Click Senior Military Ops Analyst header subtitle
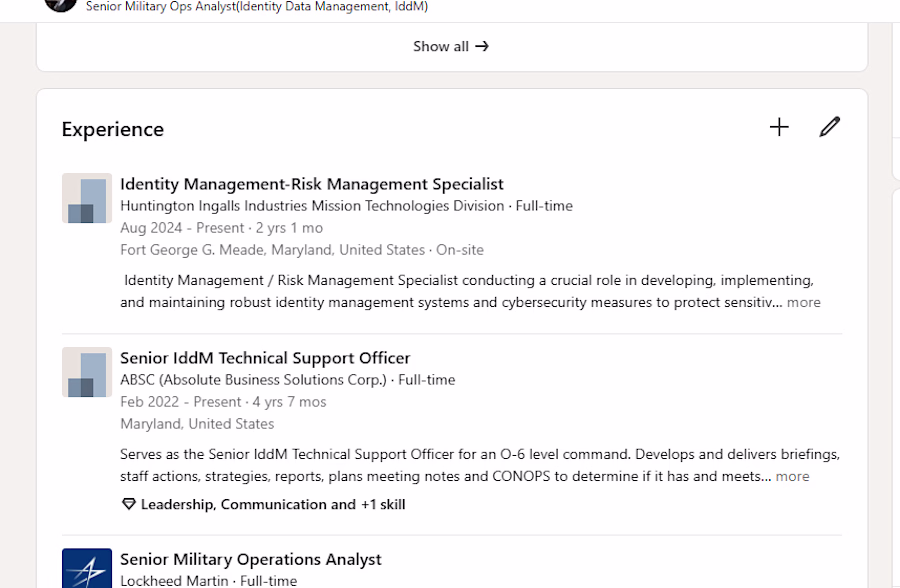This screenshot has width=900, height=588. (257, 6)
